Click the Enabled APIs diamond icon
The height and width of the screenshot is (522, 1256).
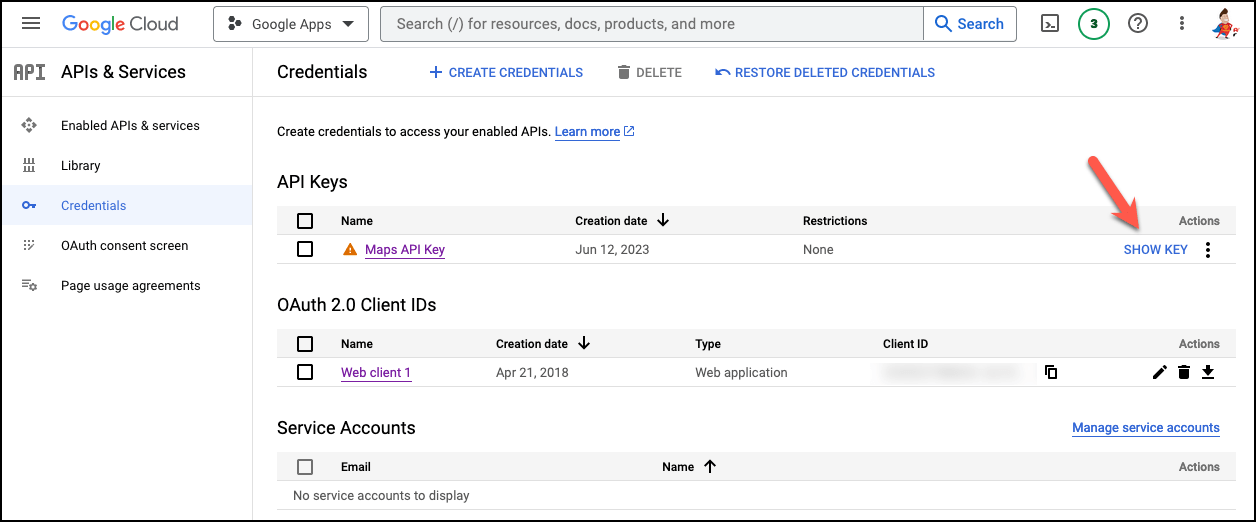tap(29, 125)
